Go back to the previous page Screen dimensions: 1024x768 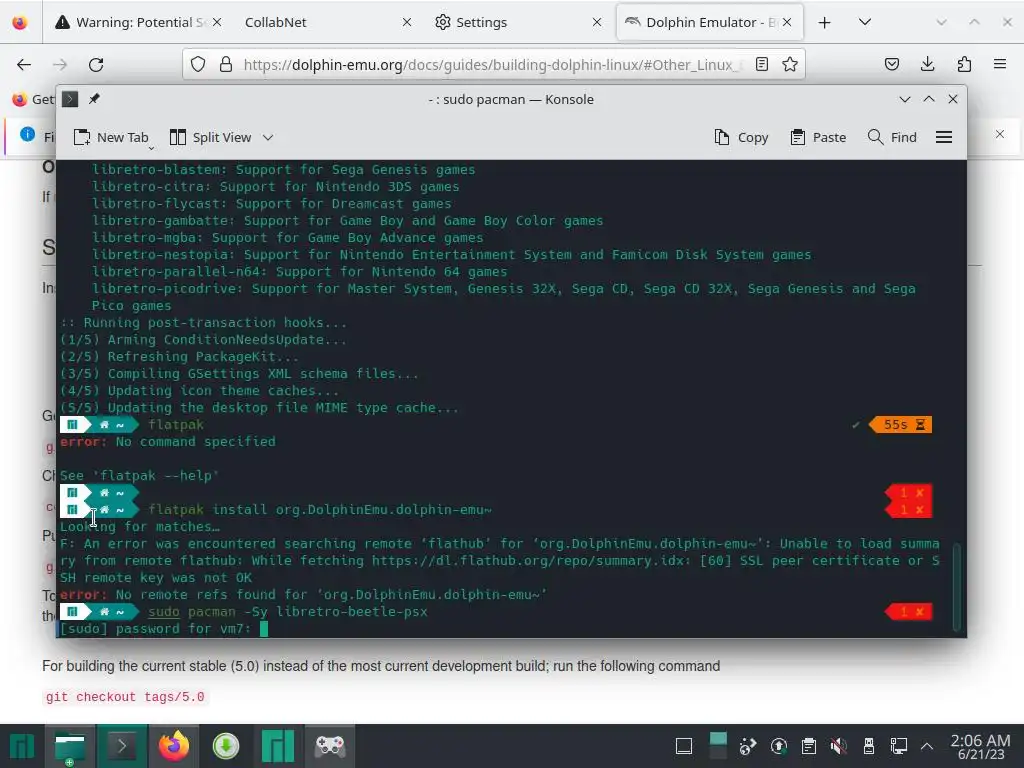pyautogui.click(x=24, y=65)
